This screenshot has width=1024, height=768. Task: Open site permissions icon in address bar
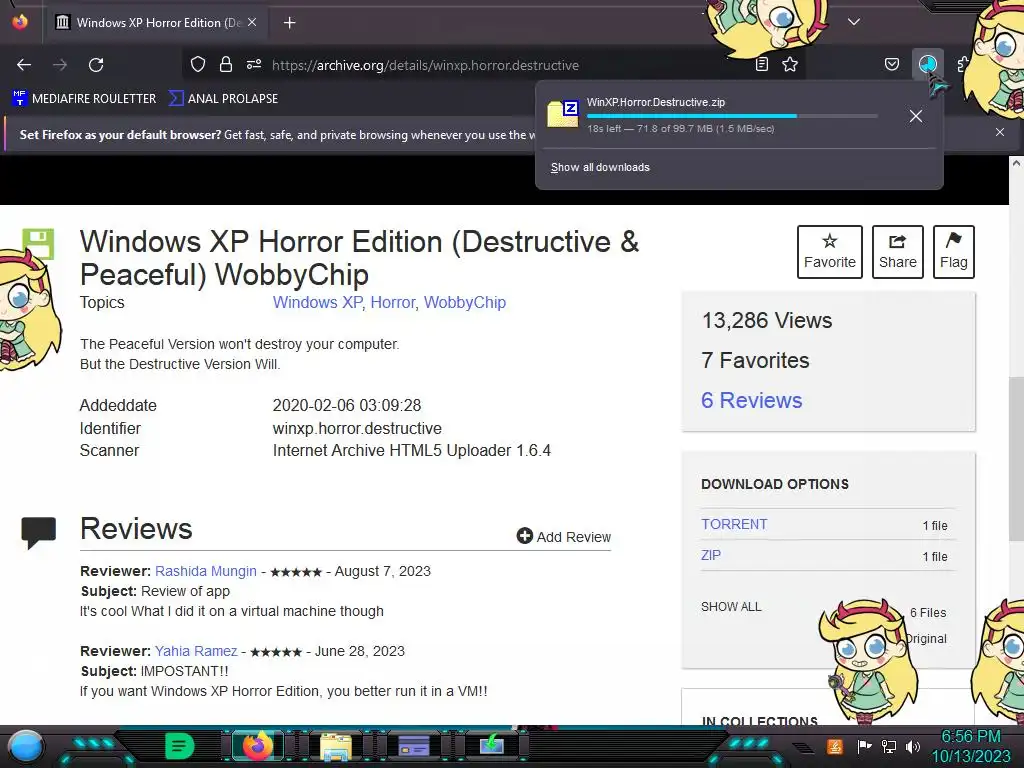(254, 65)
